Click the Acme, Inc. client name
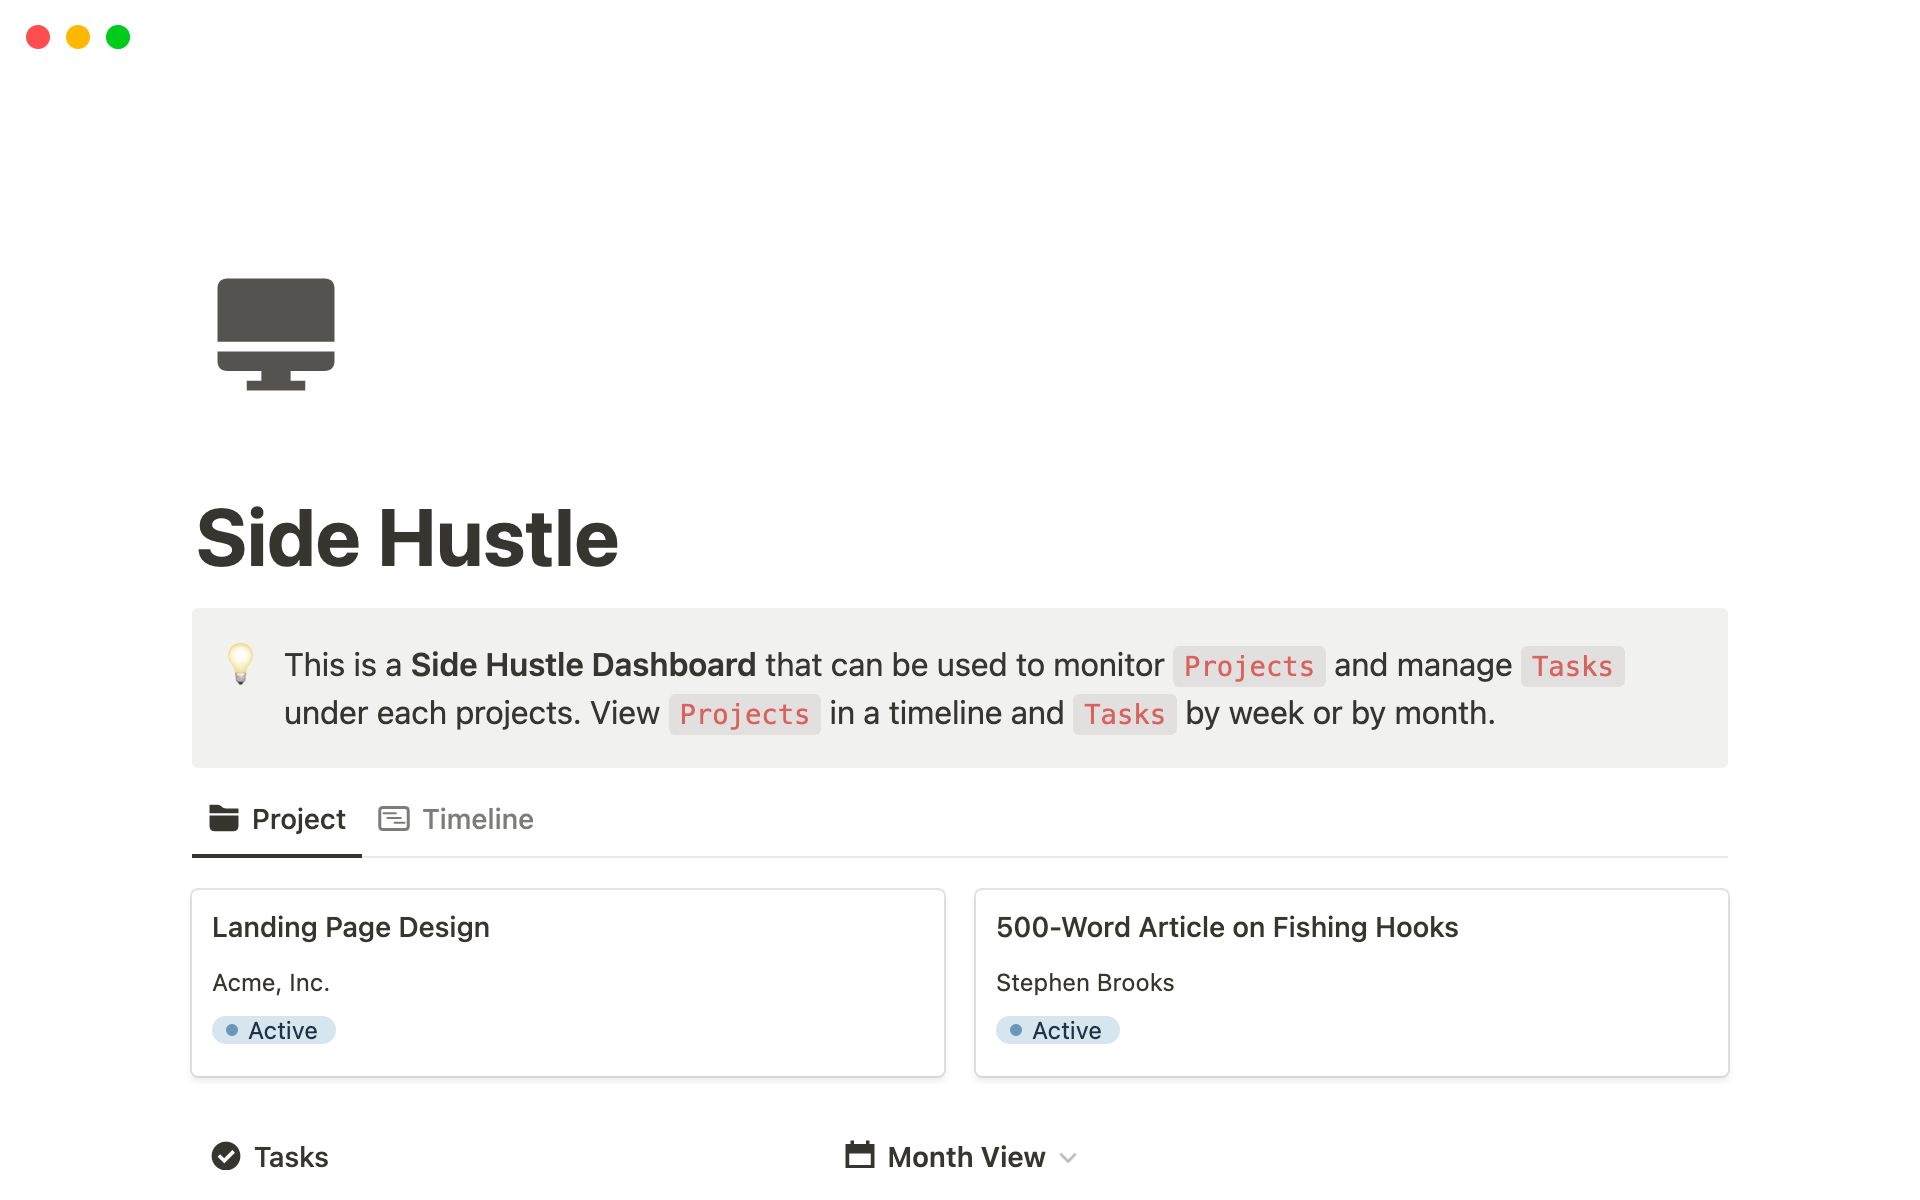 click(x=271, y=983)
